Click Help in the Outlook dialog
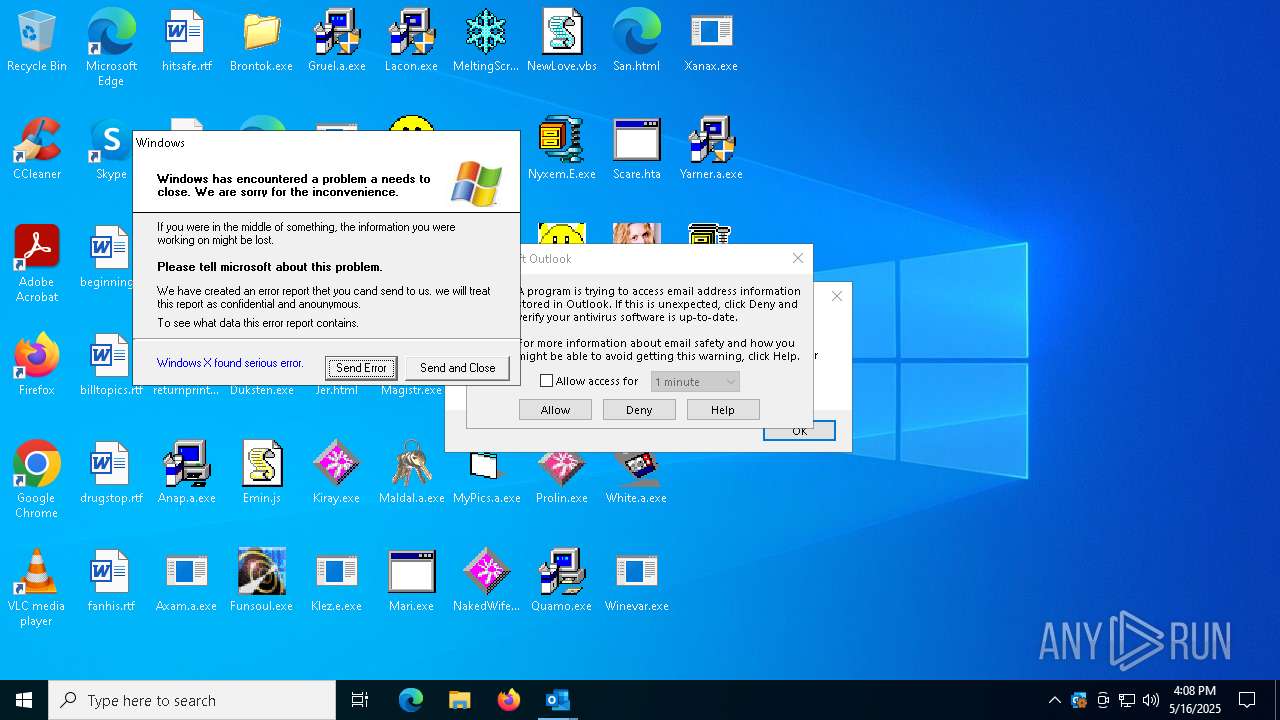This screenshot has height=720, width=1280. (x=723, y=410)
